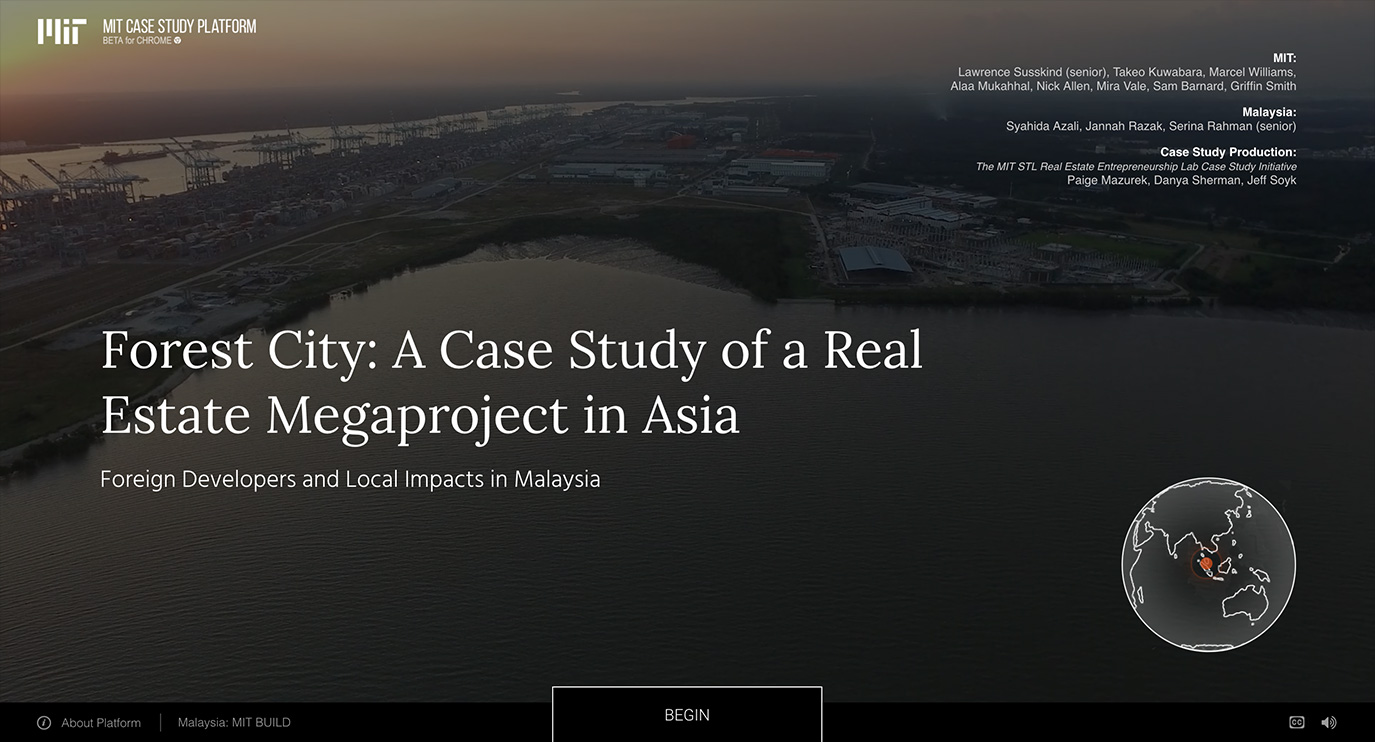The height and width of the screenshot is (742, 1375).
Task: Click 'The MIT STL Real Estate Entrepreneurship Lab' line
Action: tap(1136, 166)
